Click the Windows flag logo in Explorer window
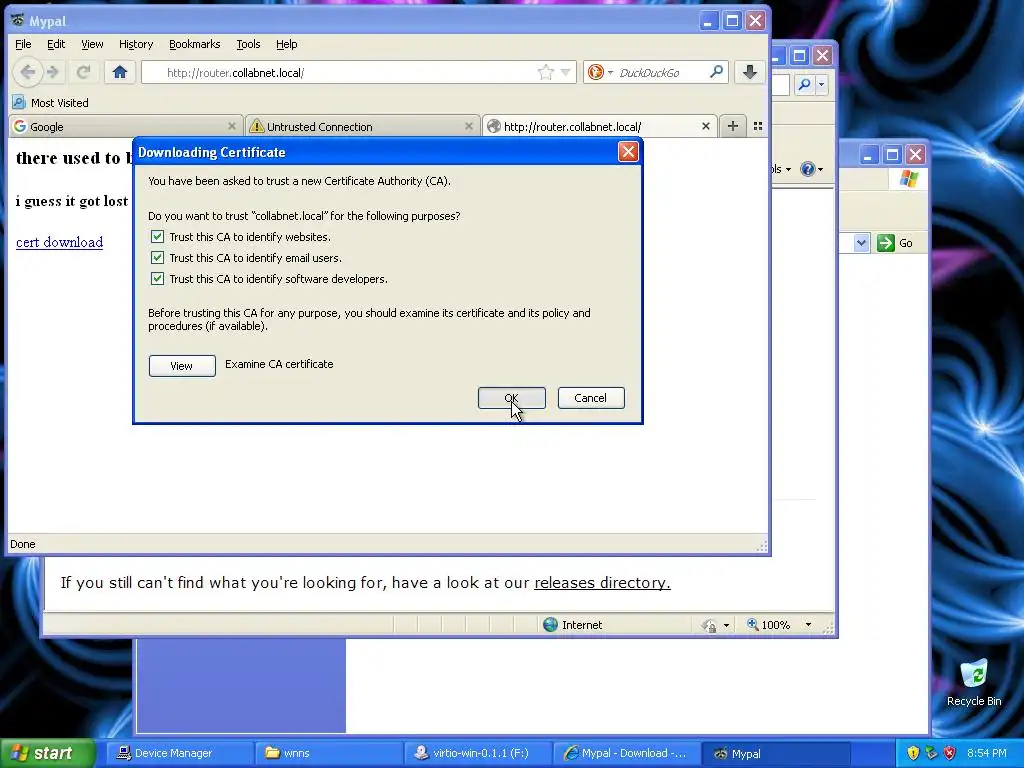This screenshot has height=768, width=1024. tap(908, 178)
